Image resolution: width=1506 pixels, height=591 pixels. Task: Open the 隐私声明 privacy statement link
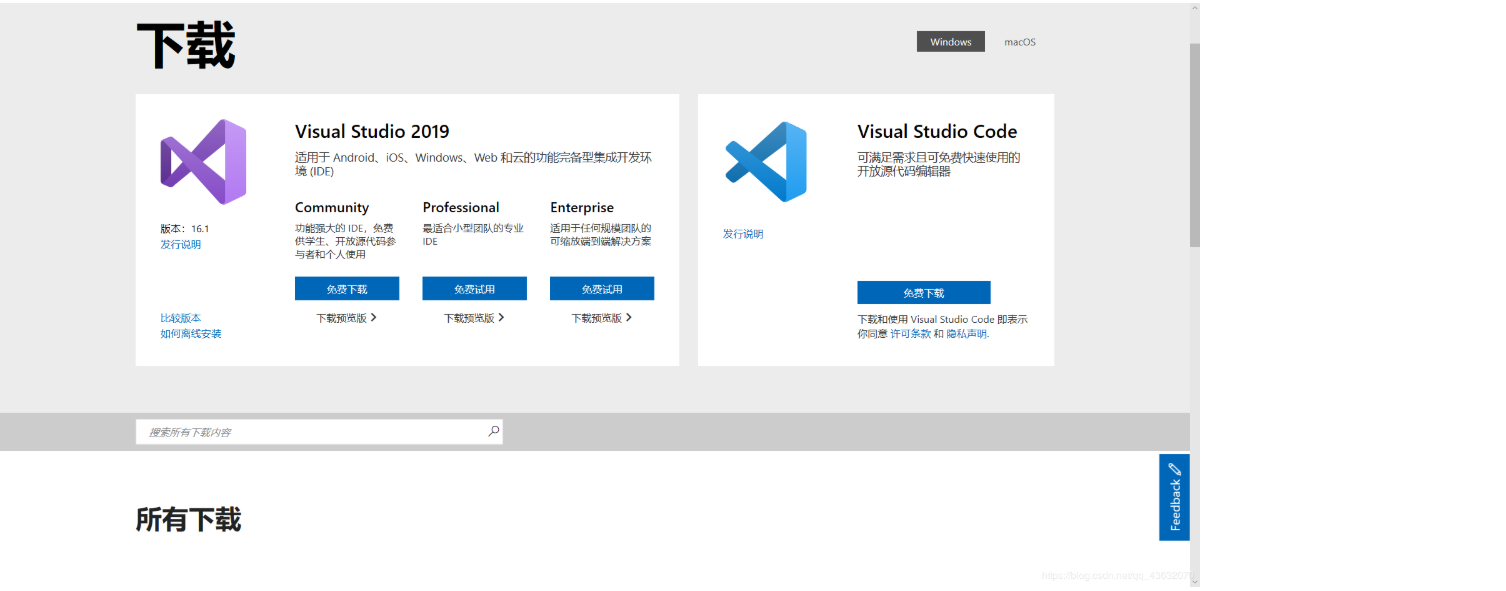[x=967, y=334]
